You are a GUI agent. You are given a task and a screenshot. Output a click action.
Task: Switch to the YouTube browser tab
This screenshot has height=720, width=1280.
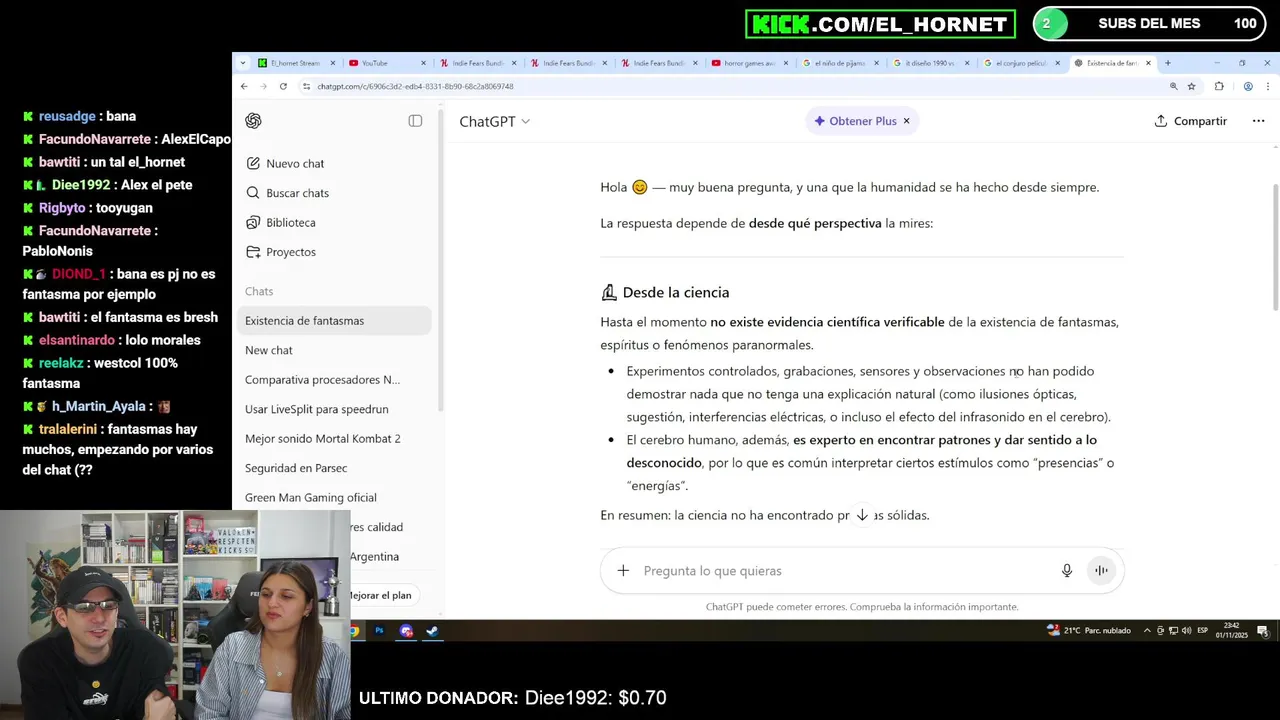point(385,63)
